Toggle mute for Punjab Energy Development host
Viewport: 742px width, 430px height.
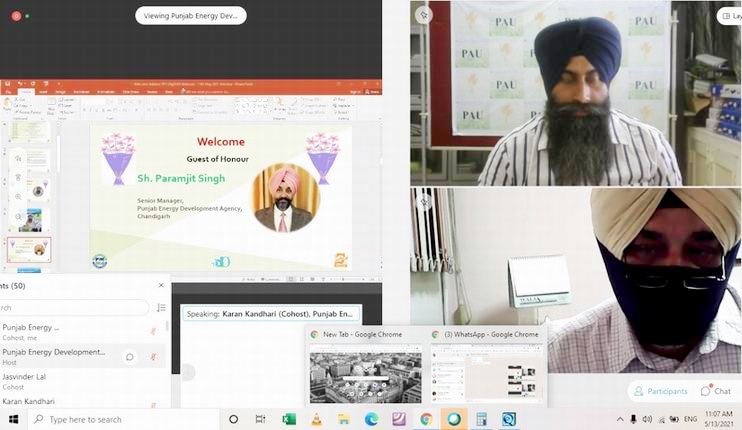(x=153, y=356)
